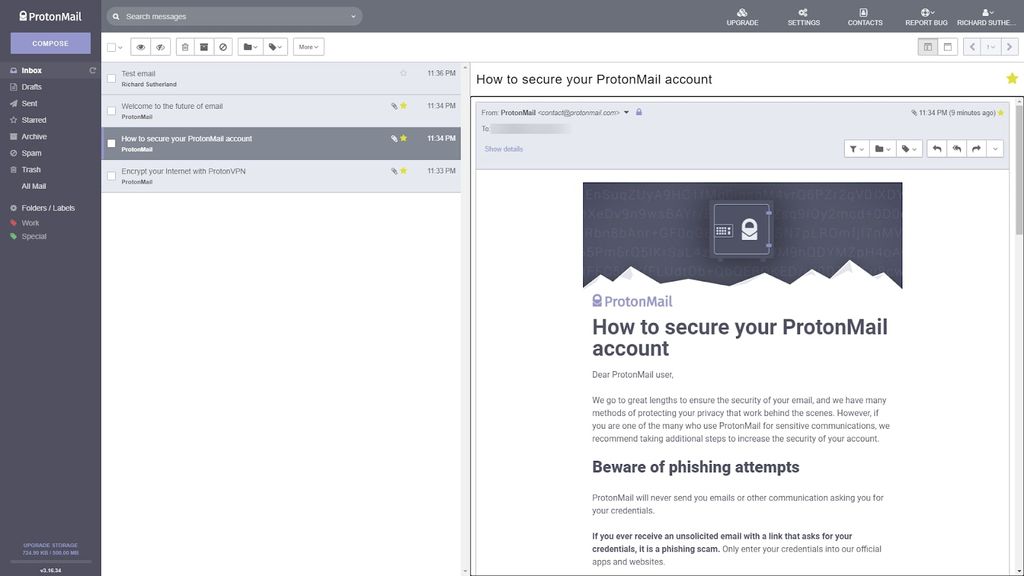
Task: Mark selected messages as unread
Action: [x=159, y=46]
